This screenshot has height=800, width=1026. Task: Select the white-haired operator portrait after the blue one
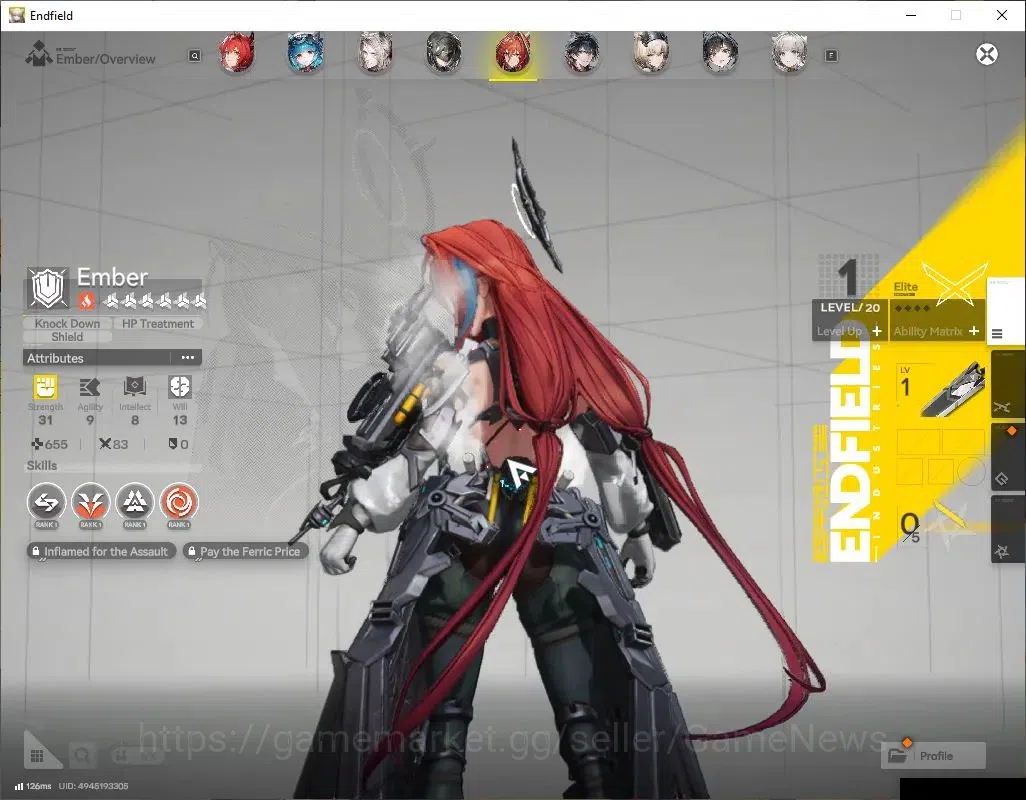click(x=375, y=54)
